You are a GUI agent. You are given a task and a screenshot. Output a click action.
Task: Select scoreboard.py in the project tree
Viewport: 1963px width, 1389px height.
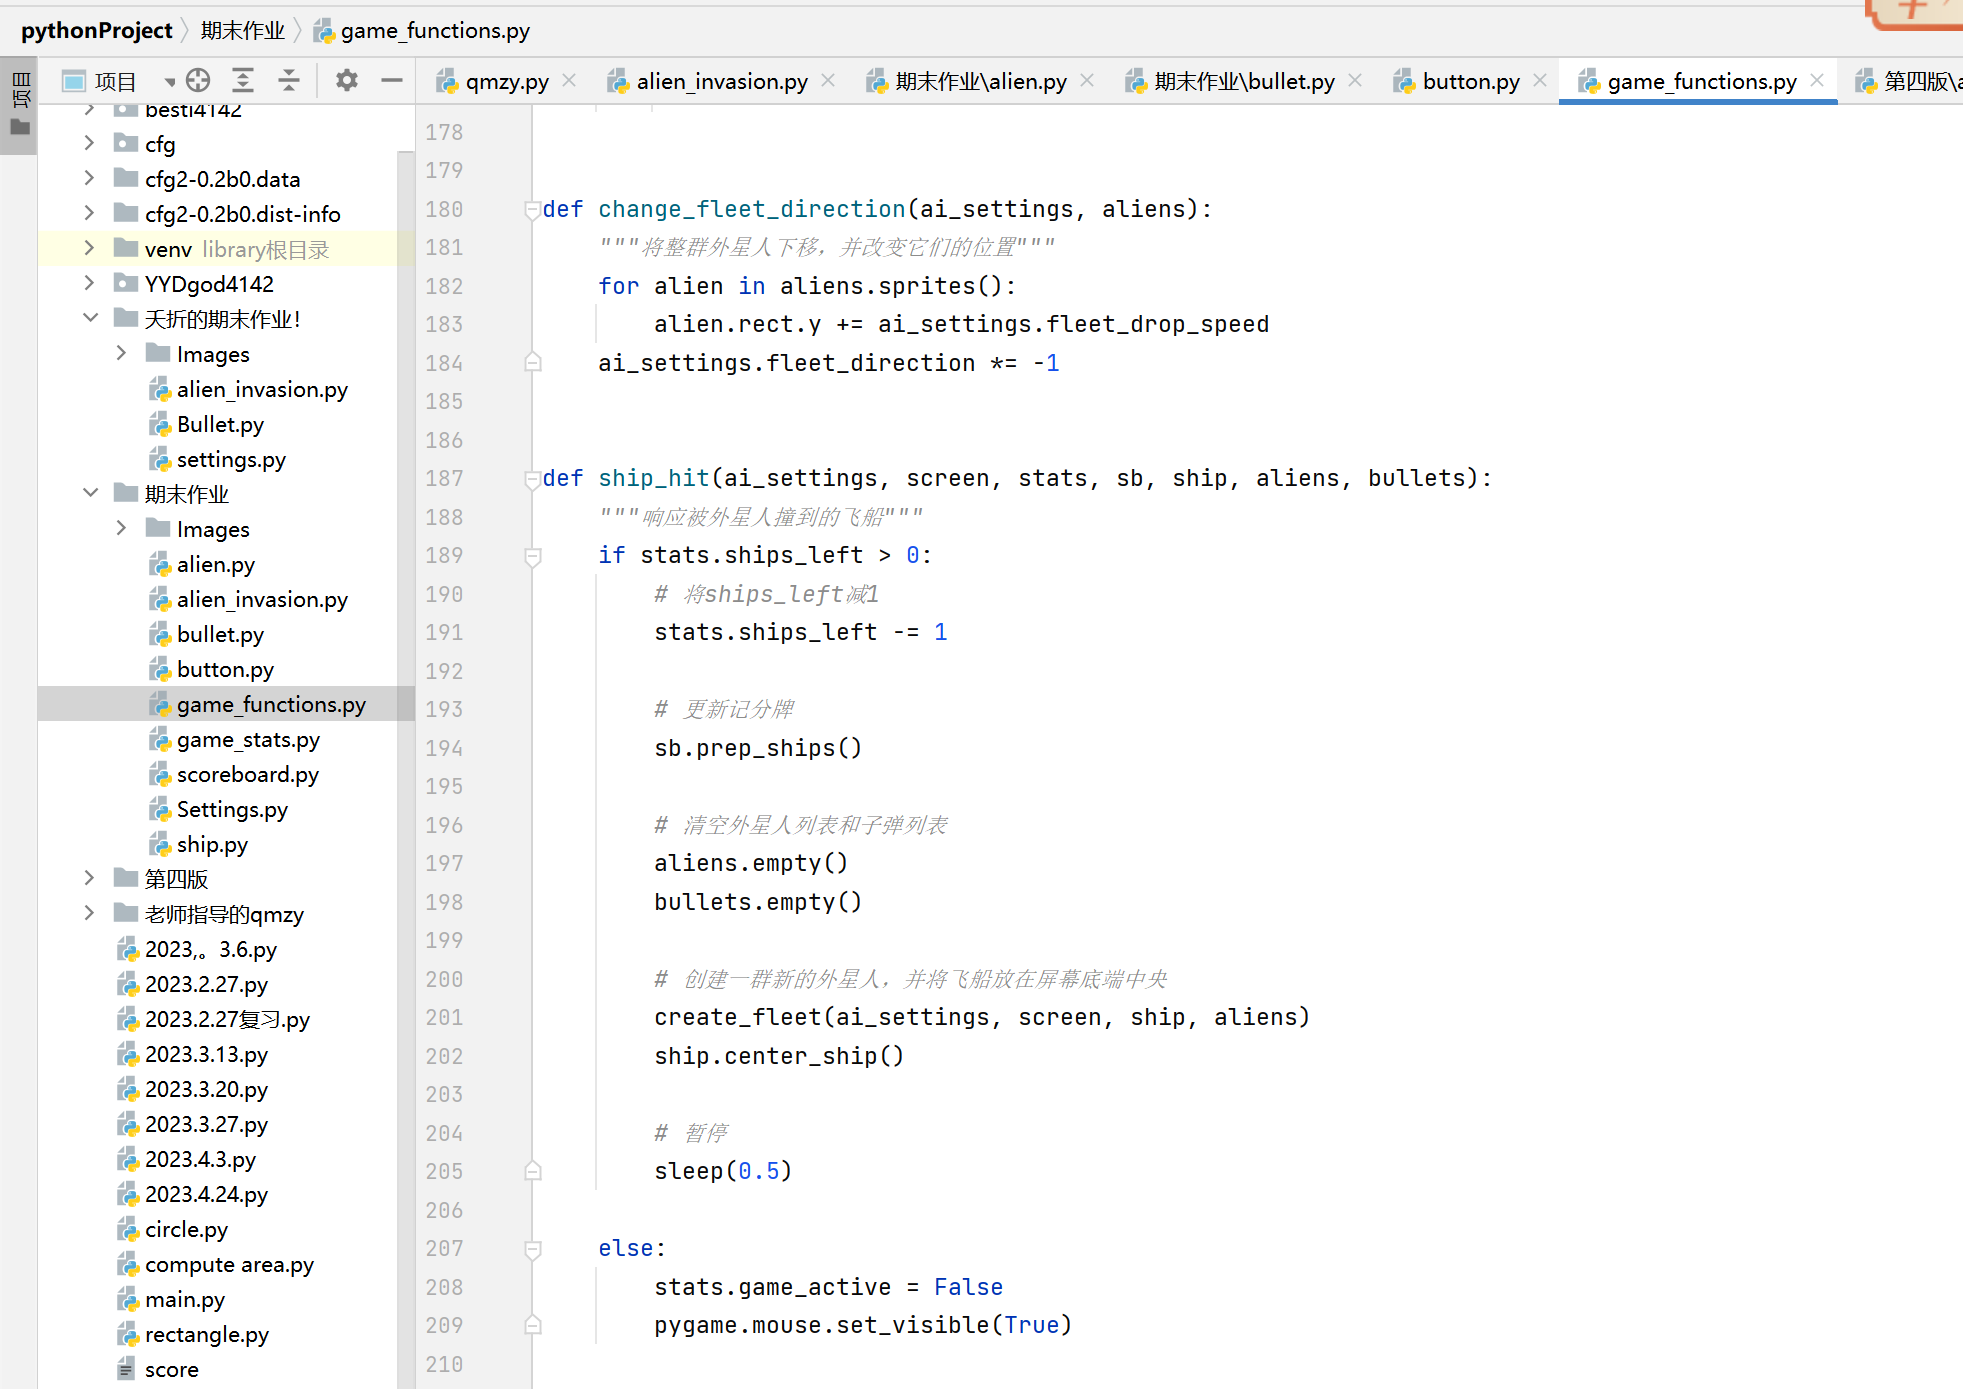click(248, 774)
